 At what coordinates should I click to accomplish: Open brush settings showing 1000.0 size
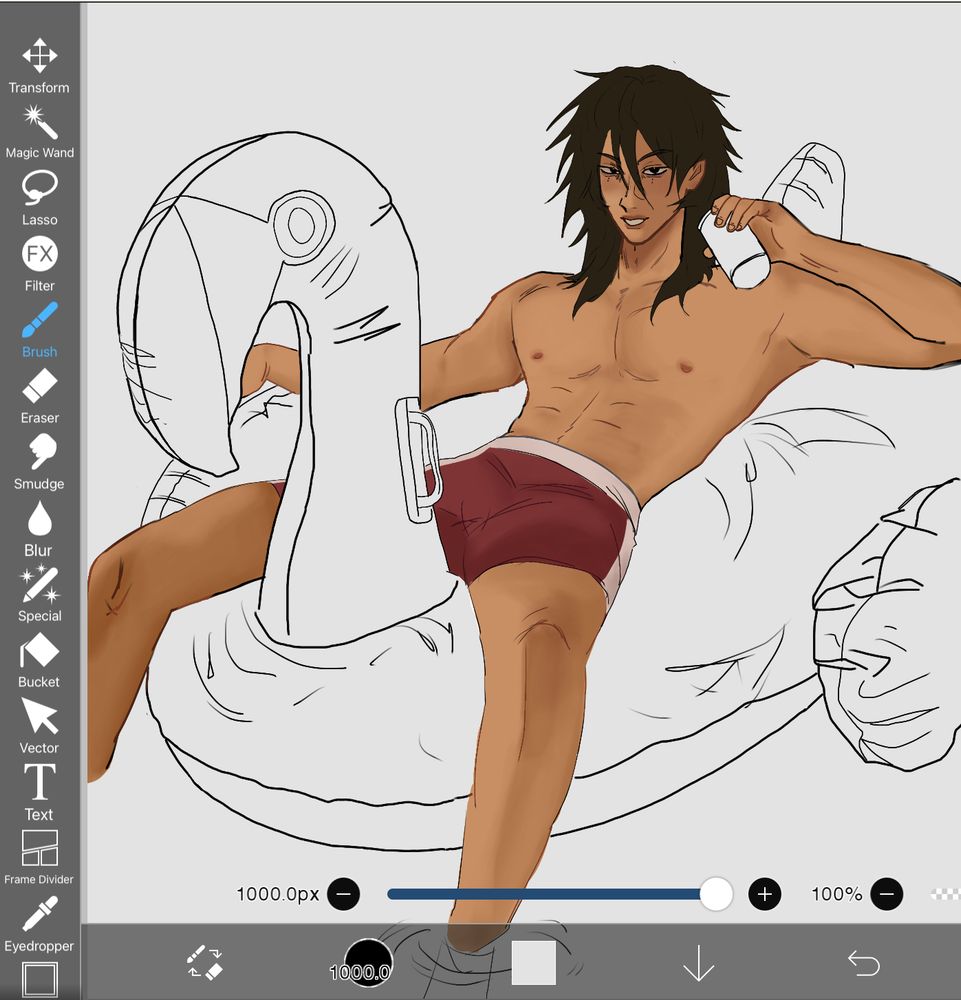(x=368, y=963)
